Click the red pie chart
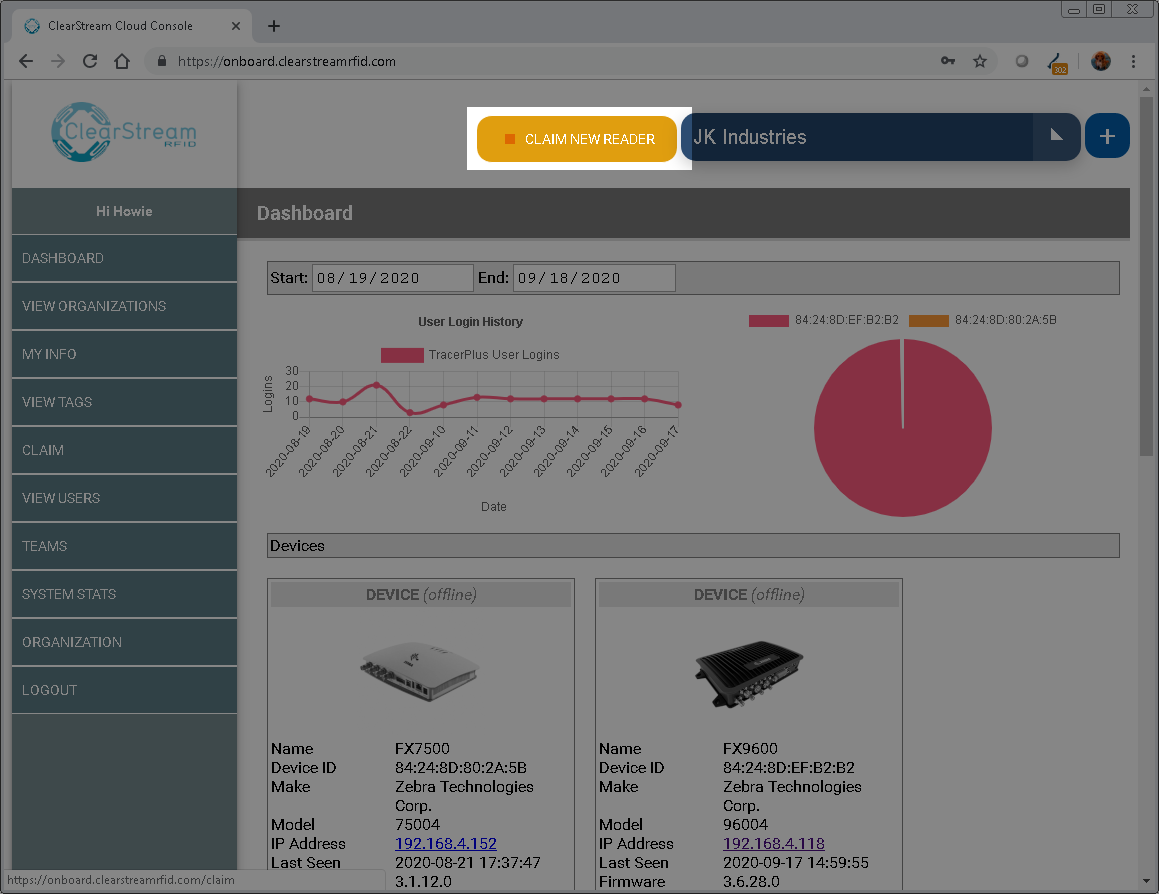Image resolution: width=1159 pixels, height=894 pixels. pos(903,428)
